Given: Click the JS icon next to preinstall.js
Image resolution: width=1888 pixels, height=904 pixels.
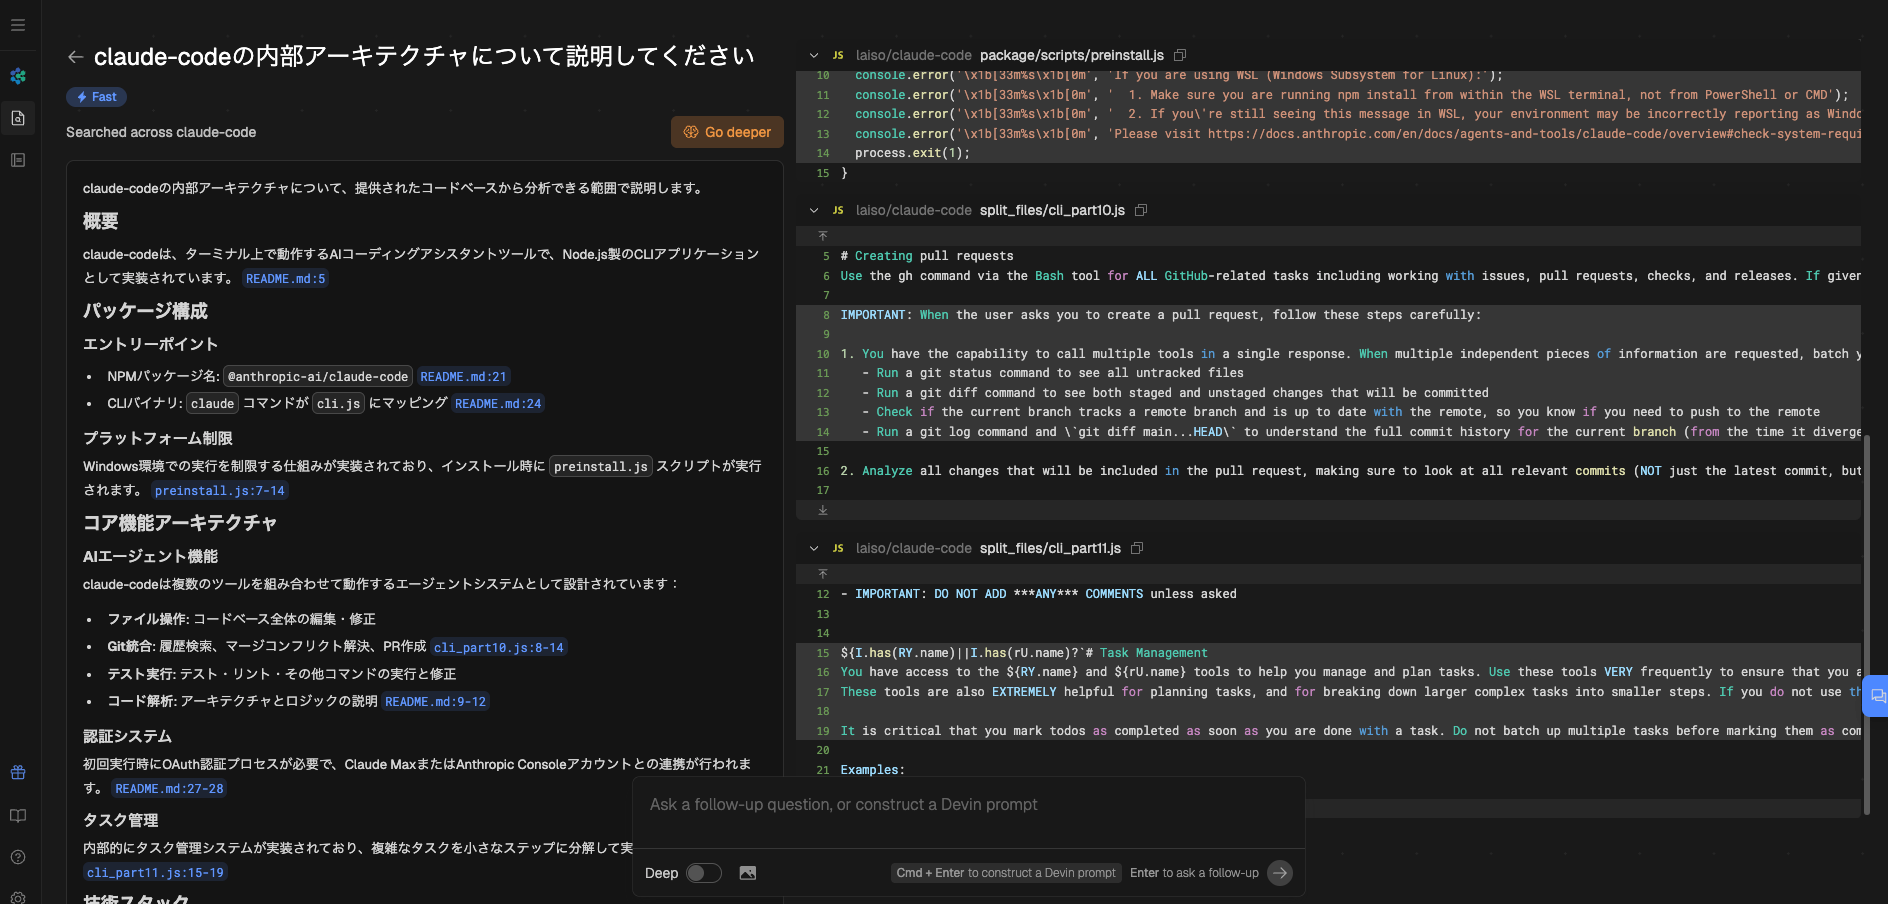Looking at the screenshot, I should point(838,55).
